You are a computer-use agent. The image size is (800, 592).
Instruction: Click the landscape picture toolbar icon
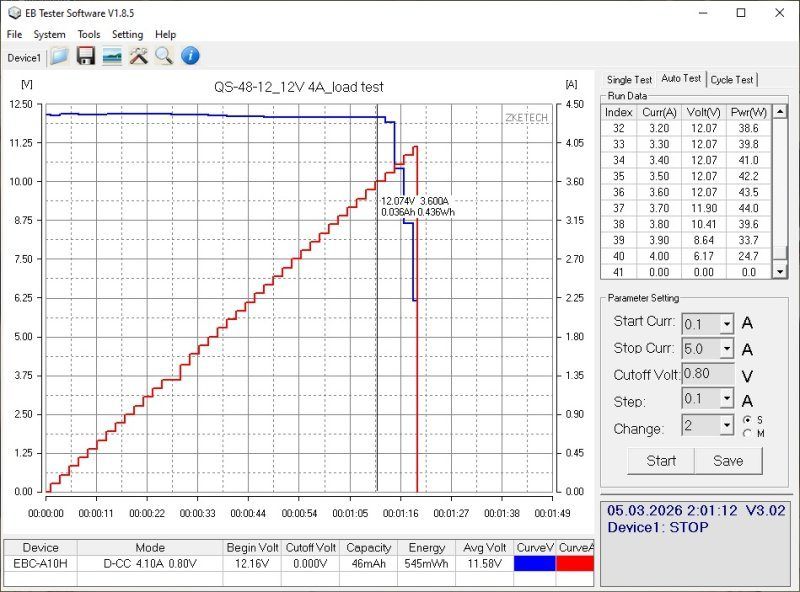click(x=112, y=56)
